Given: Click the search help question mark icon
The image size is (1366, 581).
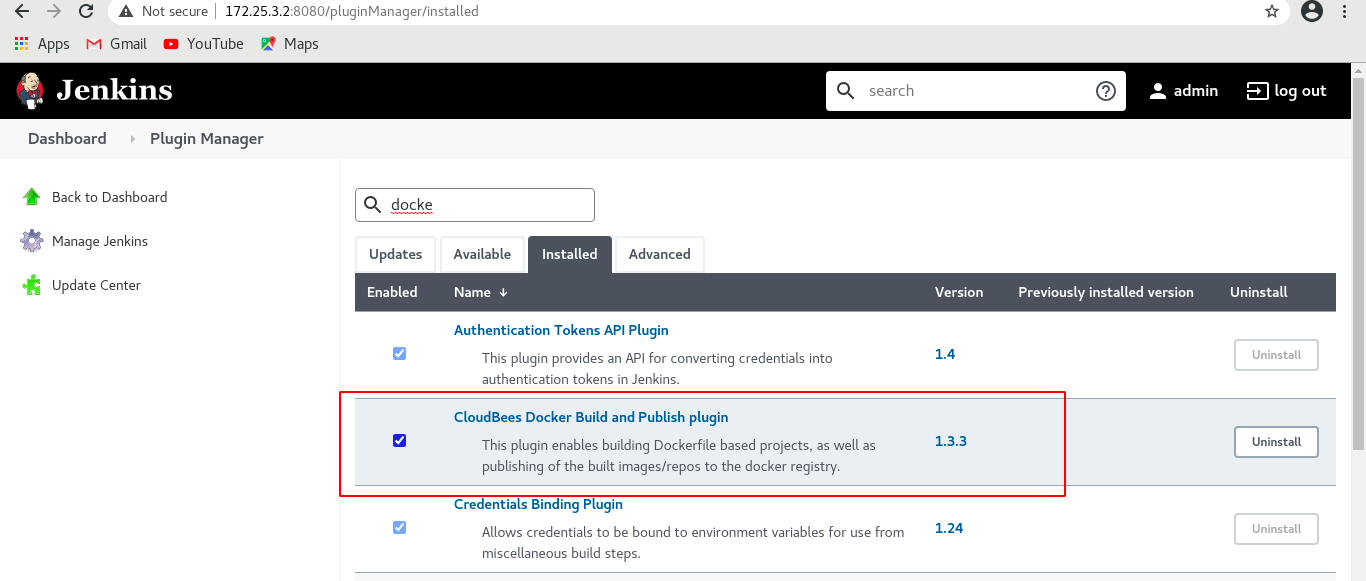Looking at the screenshot, I should click(1105, 91).
